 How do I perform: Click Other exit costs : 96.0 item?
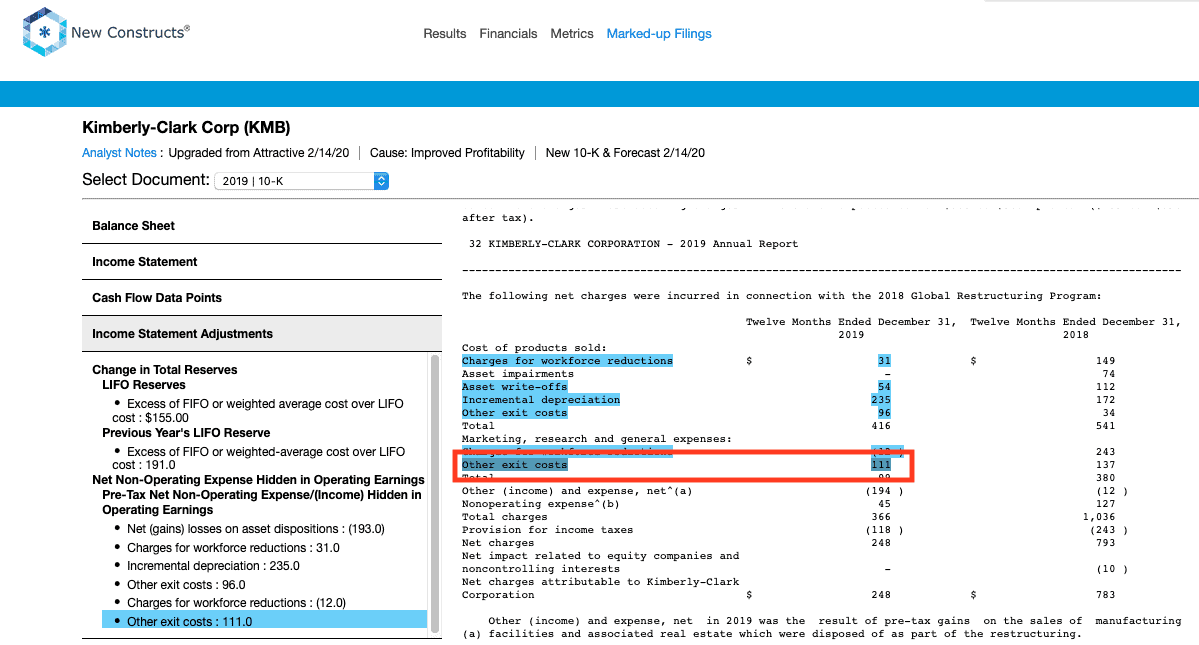[x=186, y=585]
